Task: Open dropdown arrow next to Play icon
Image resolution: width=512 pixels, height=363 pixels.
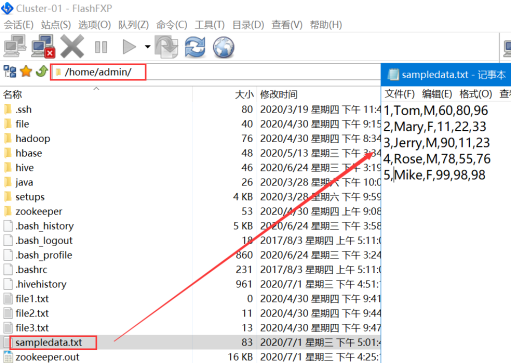Action: (147, 47)
